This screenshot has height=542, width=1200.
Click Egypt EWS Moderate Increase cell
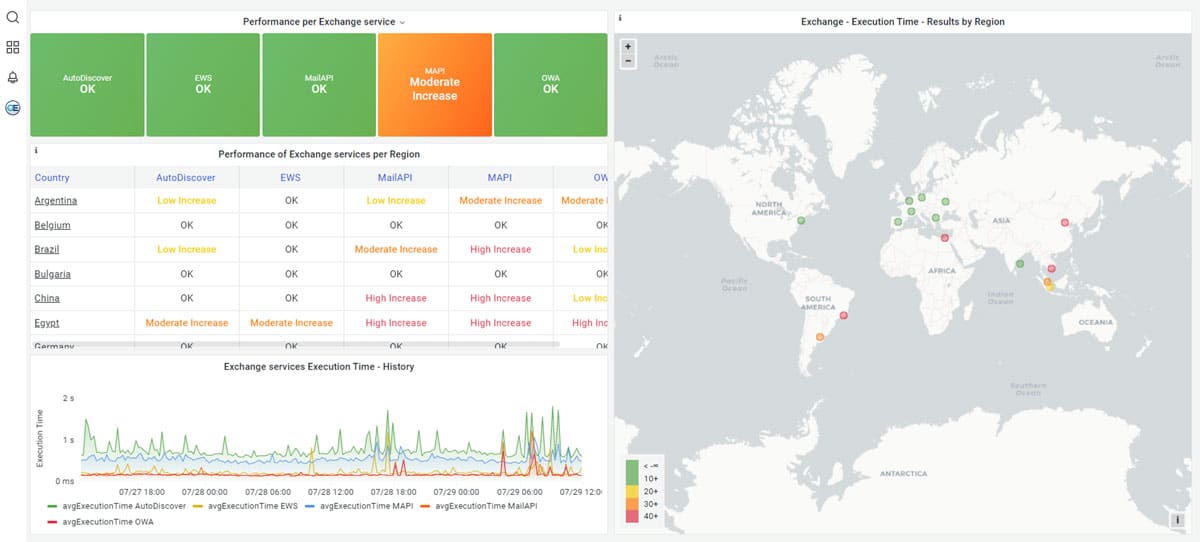tap(291, 323)
